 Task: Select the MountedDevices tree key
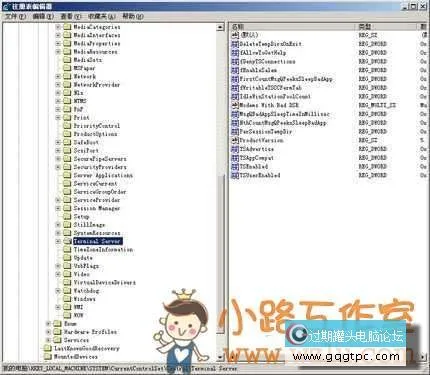(76, 356)
